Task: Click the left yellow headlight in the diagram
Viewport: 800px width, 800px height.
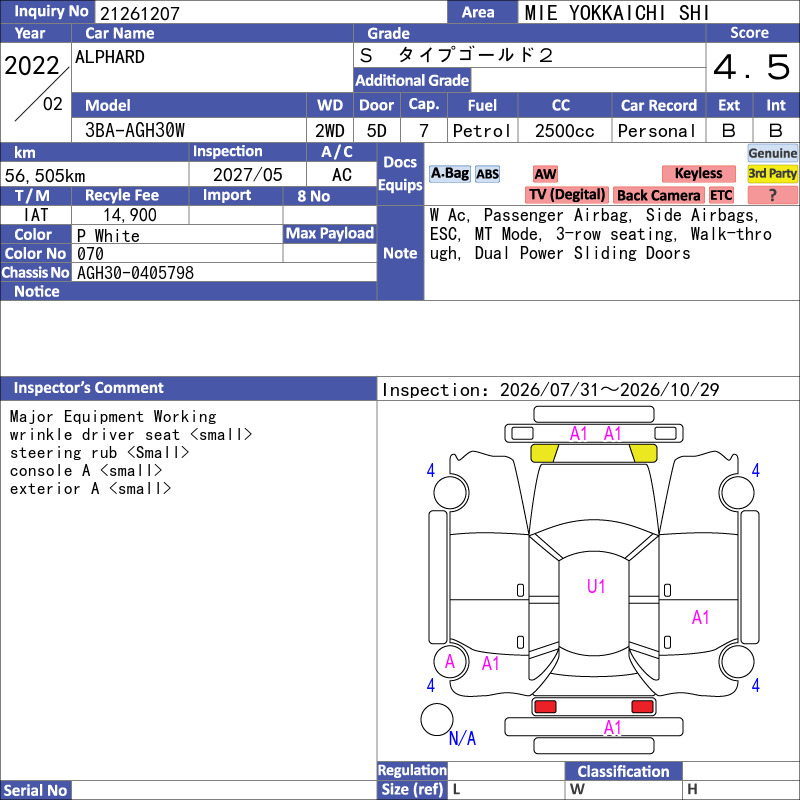Action: (544, 453)
